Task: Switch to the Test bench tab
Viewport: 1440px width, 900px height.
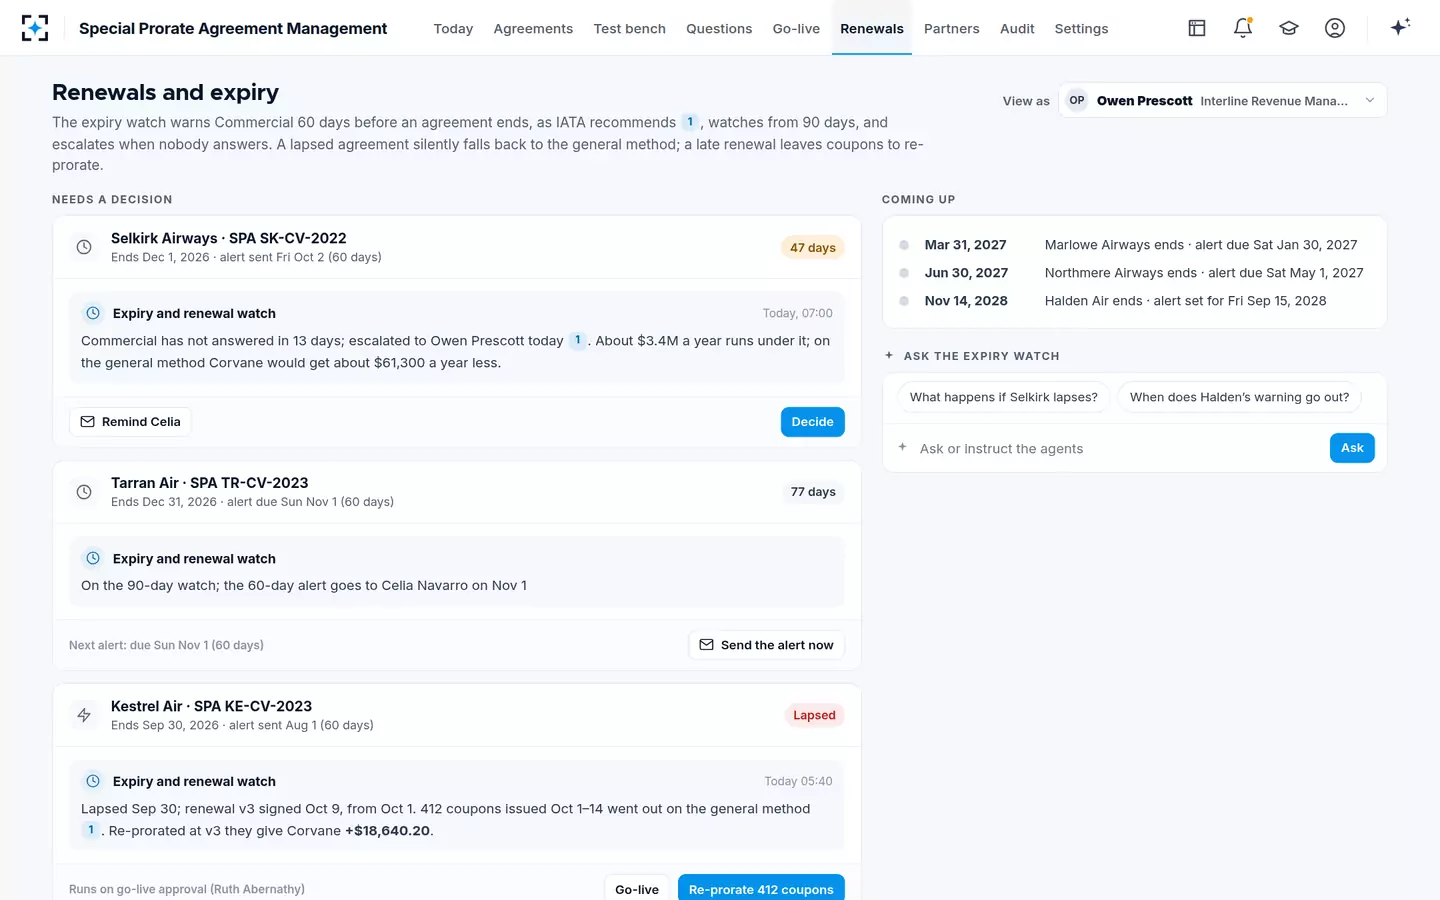Action: 629,29
